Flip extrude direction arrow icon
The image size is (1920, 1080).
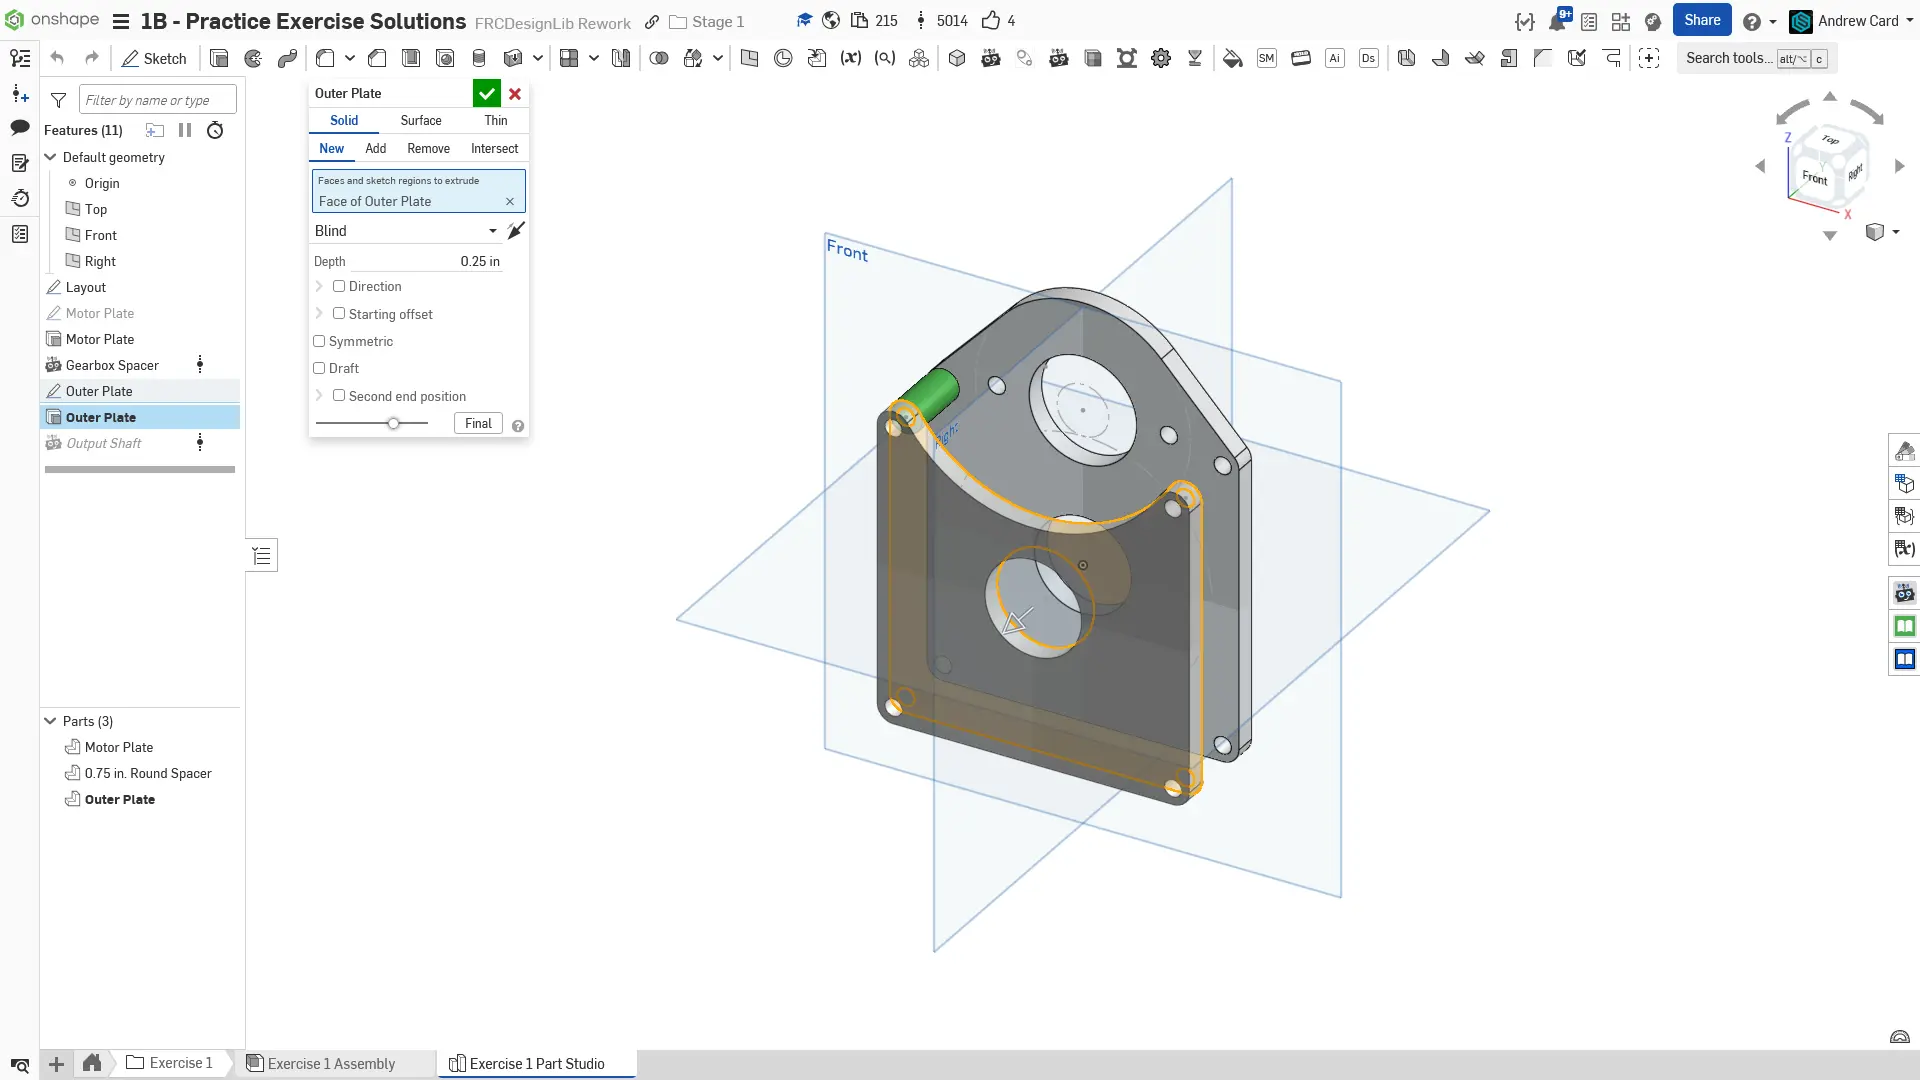tap(516, 230)
